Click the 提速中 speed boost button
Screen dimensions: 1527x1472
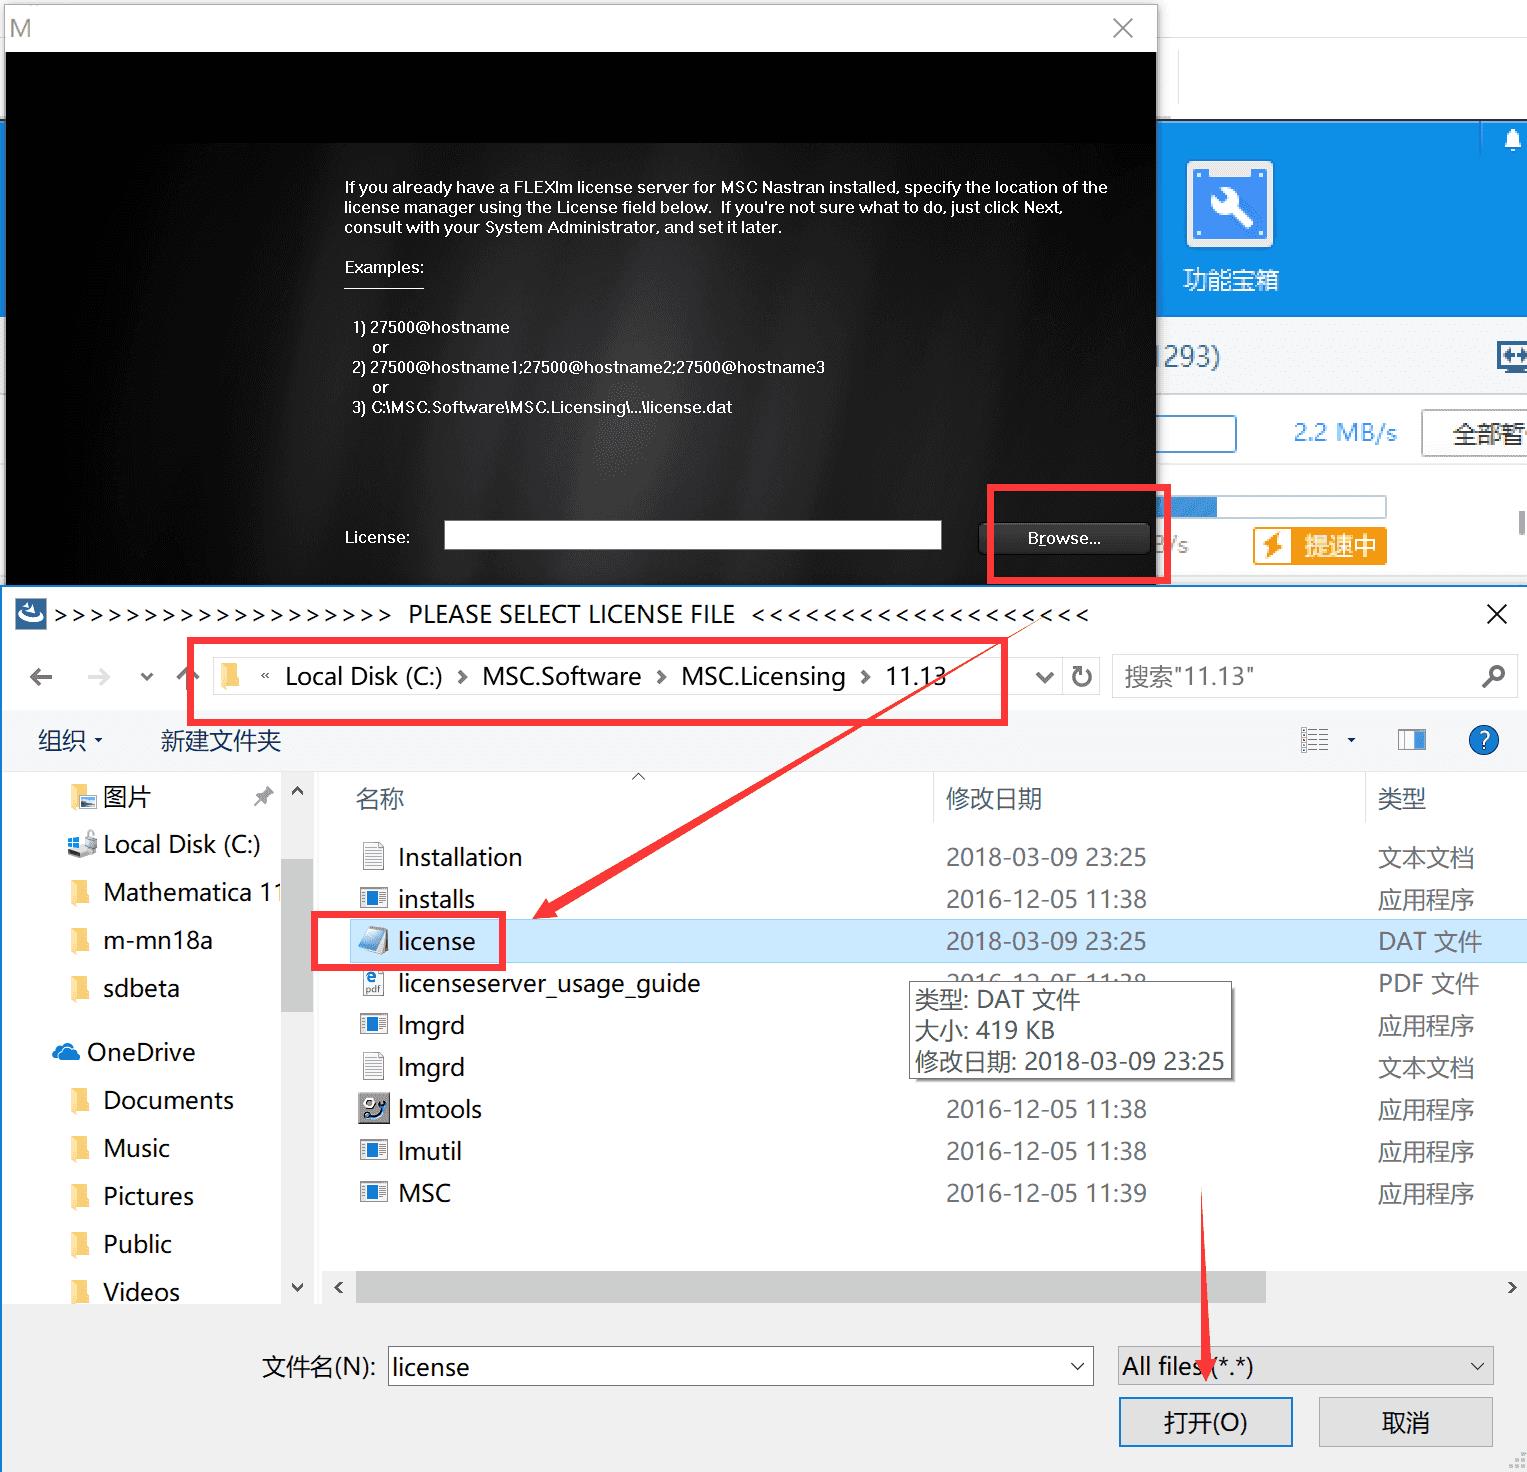point(1320,546)
